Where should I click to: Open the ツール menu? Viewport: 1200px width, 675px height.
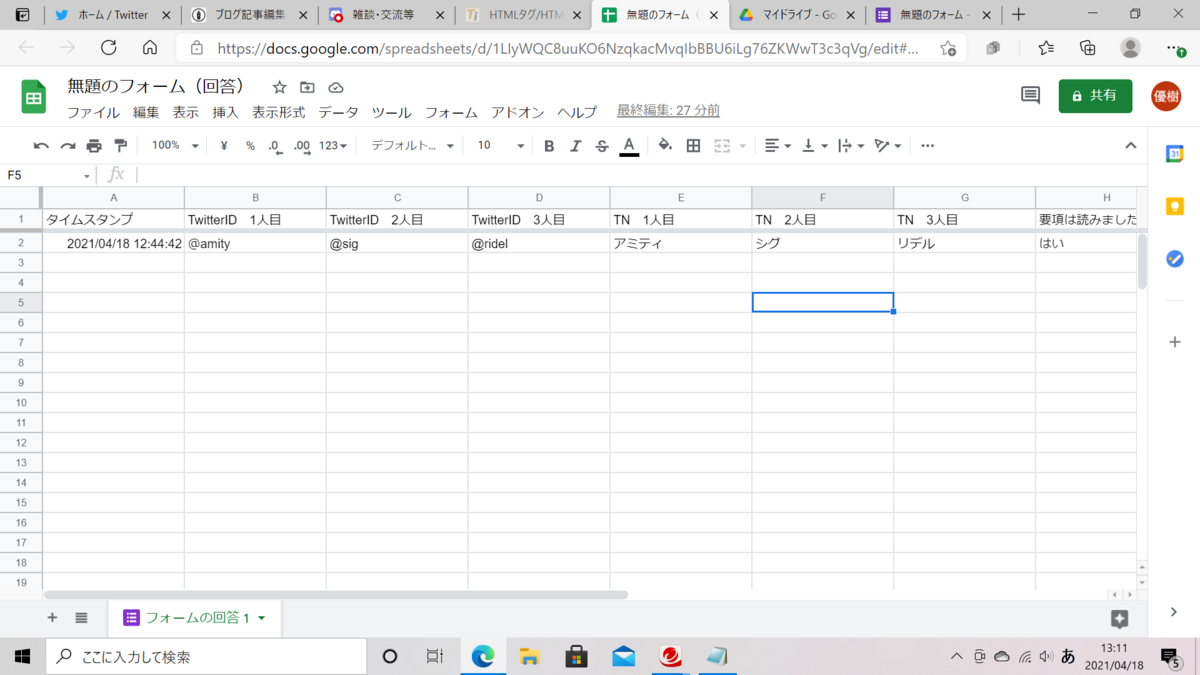point(391,112)
